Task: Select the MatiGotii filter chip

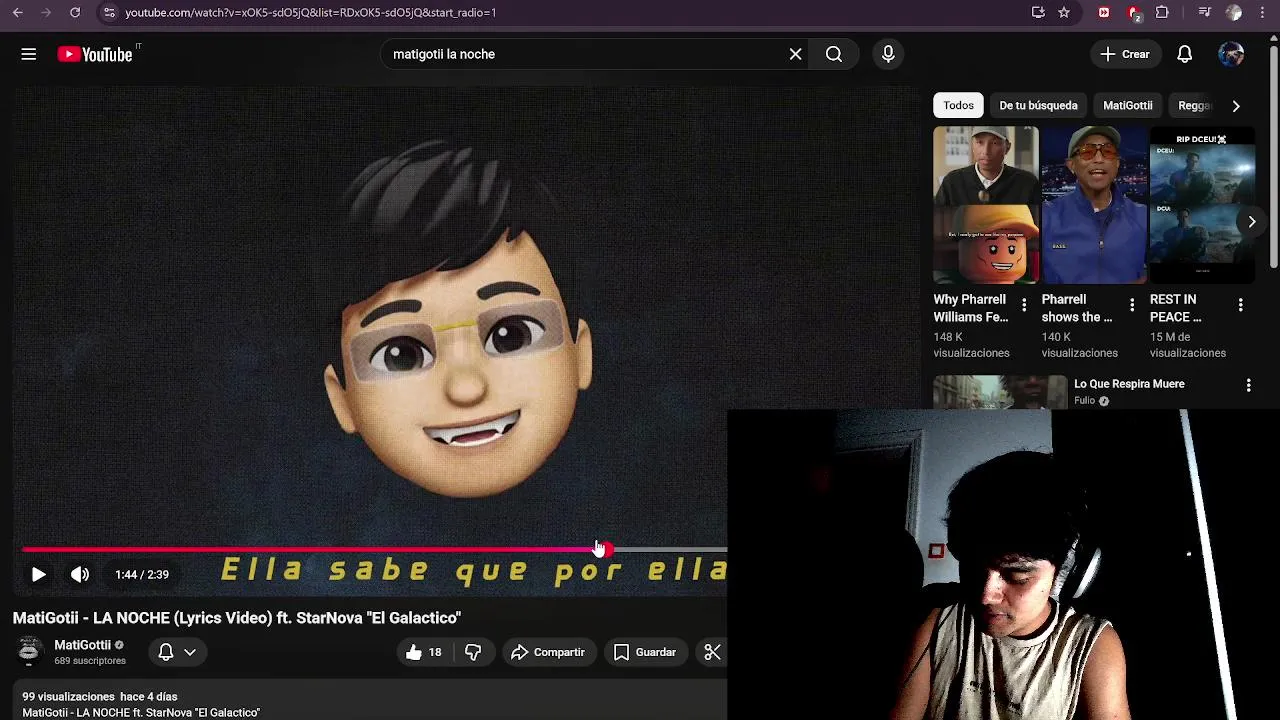Action: 1127,105
